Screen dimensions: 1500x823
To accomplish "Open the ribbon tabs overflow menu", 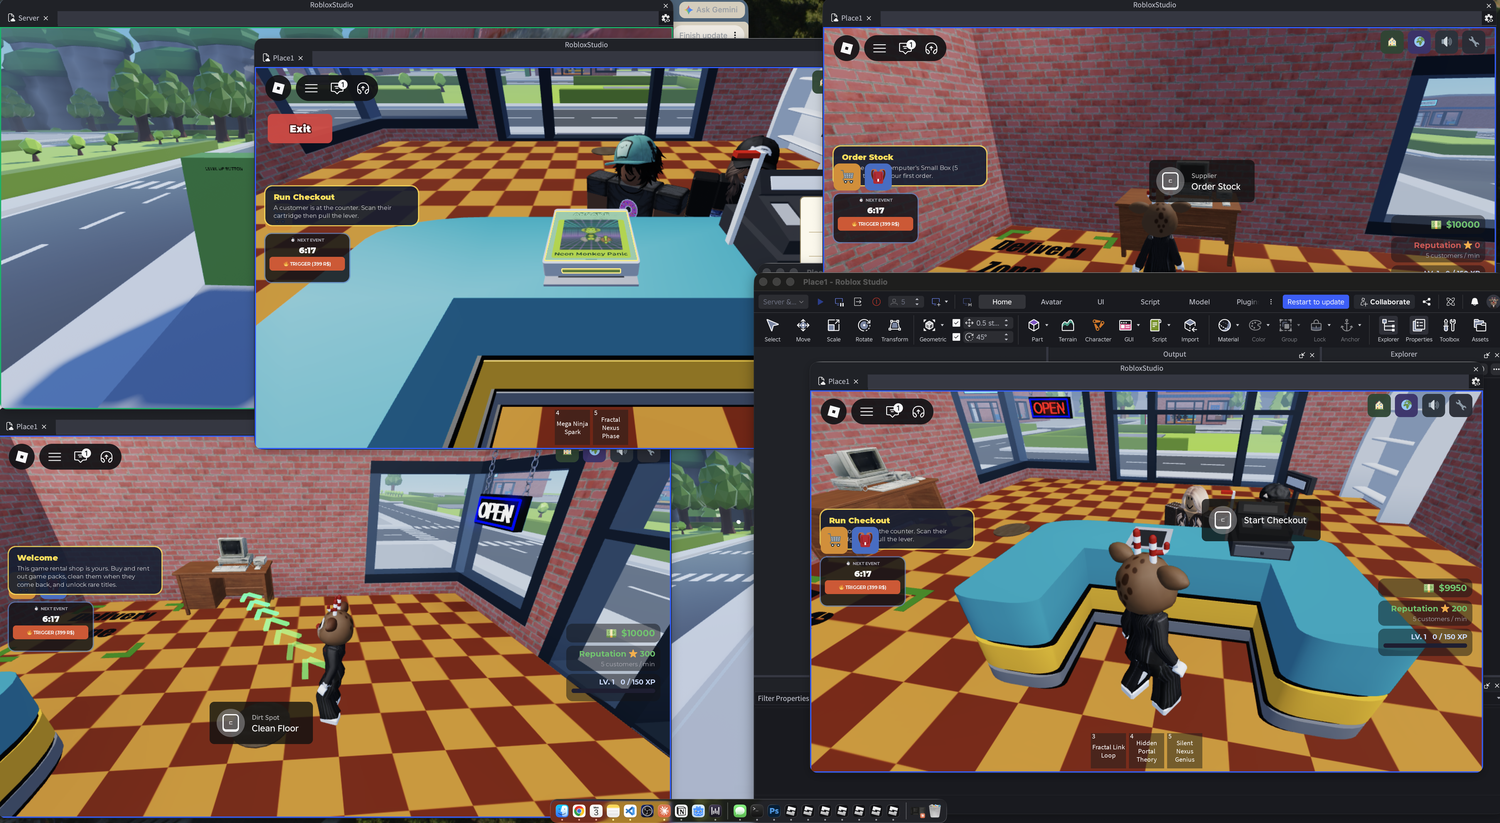I will coord(1271,302).
